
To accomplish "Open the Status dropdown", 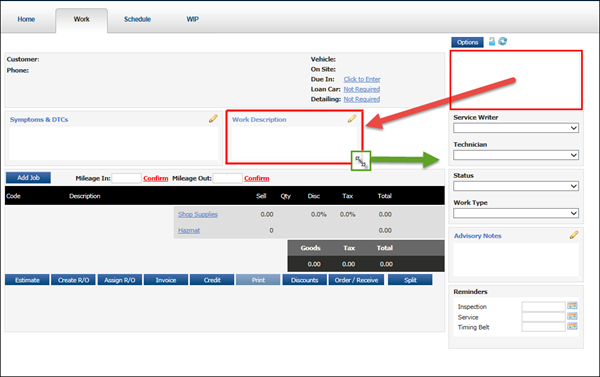I will pos(516,186).
